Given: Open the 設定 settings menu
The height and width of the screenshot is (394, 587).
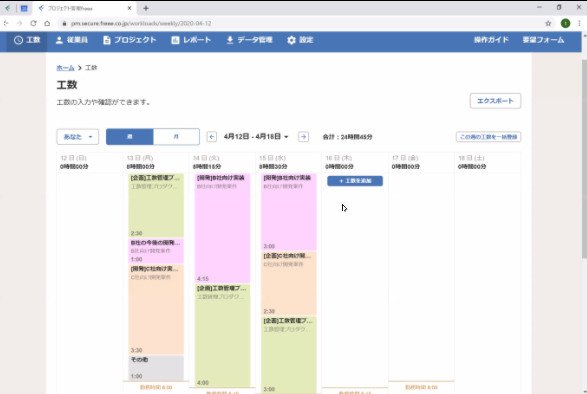Looking at the screenshot, I should (300, 40).
